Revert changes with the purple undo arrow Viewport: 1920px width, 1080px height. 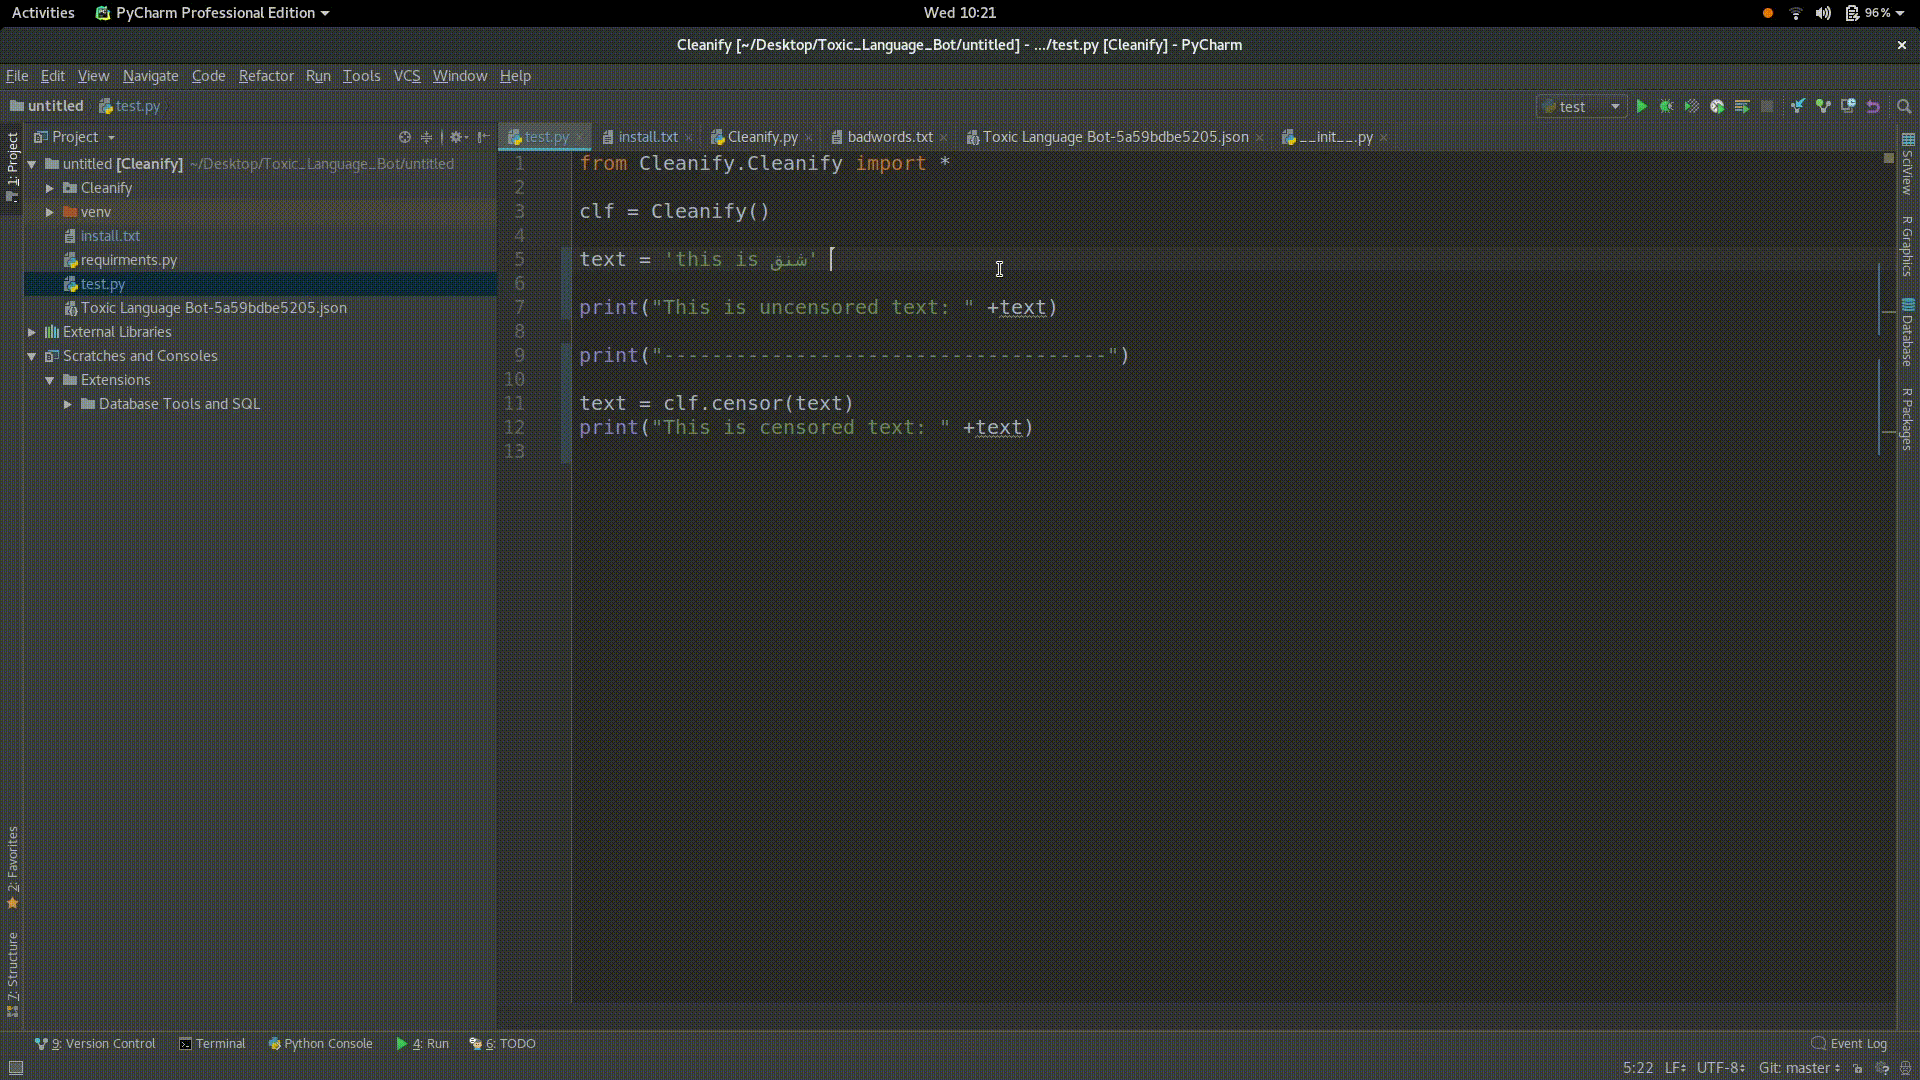[x=1873, y=106]
